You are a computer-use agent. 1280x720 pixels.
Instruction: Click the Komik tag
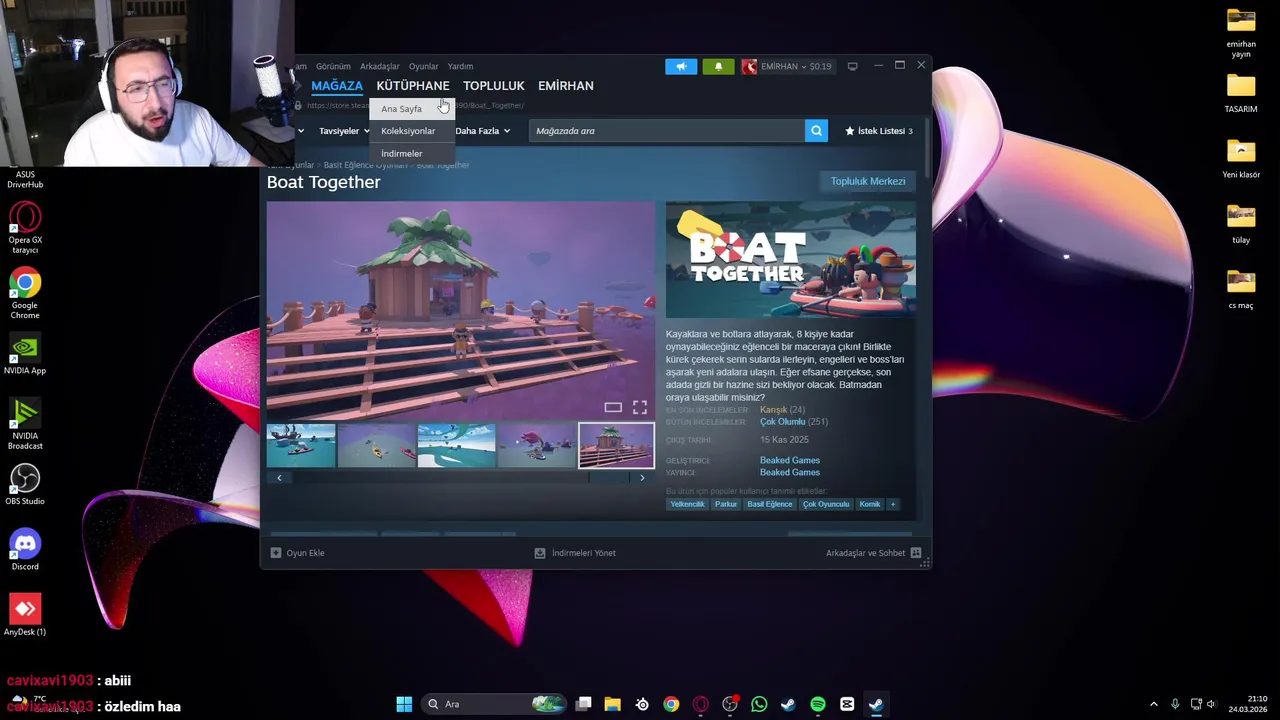870,504
